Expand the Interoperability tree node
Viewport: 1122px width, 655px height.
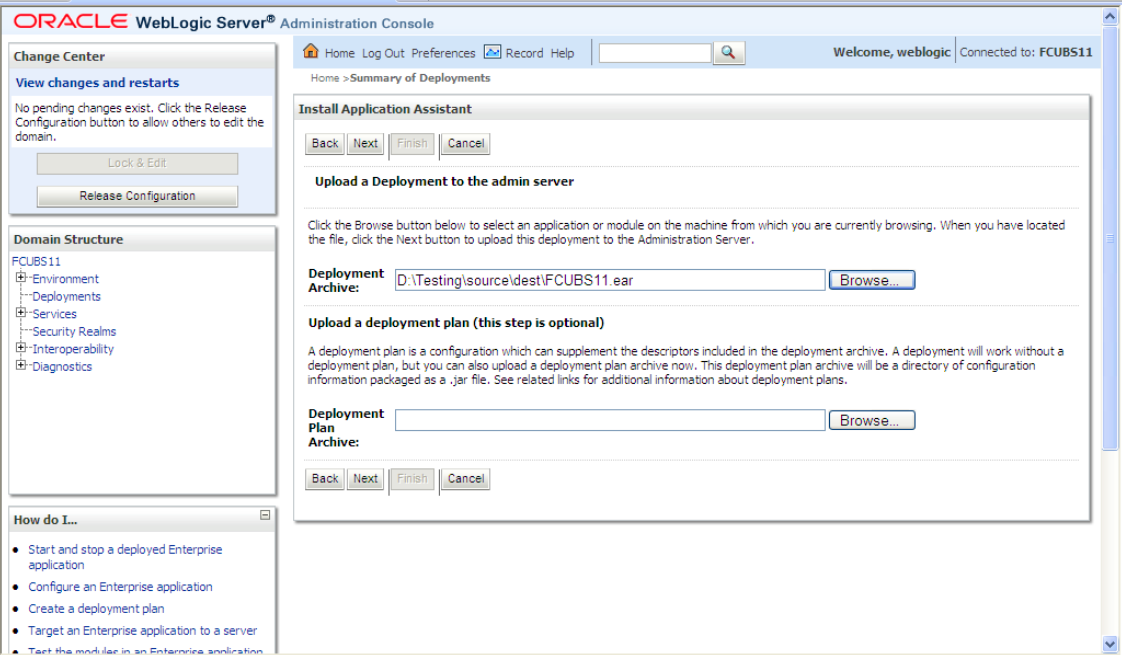(19, 348)
